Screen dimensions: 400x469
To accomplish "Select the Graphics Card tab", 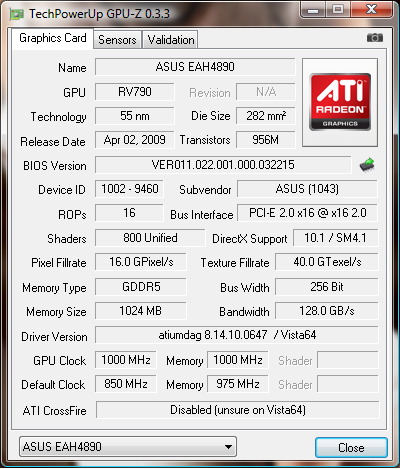I will click(x=53, y=38).
